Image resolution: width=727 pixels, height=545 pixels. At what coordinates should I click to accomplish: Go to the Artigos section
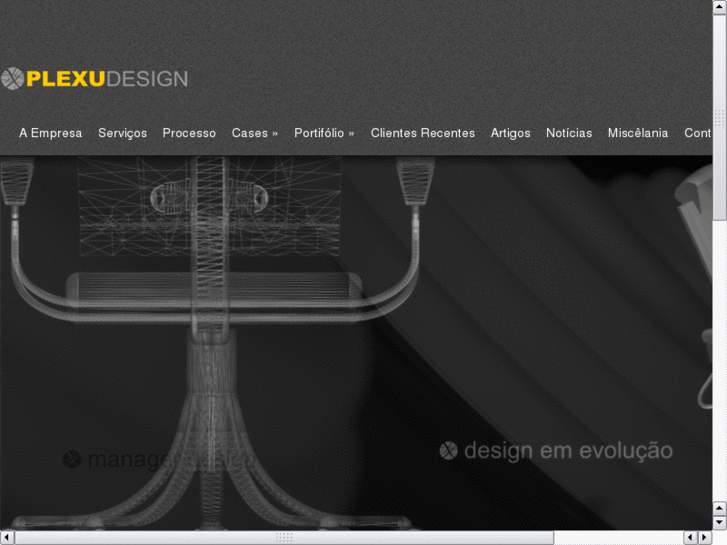click(x=510, y=134)
